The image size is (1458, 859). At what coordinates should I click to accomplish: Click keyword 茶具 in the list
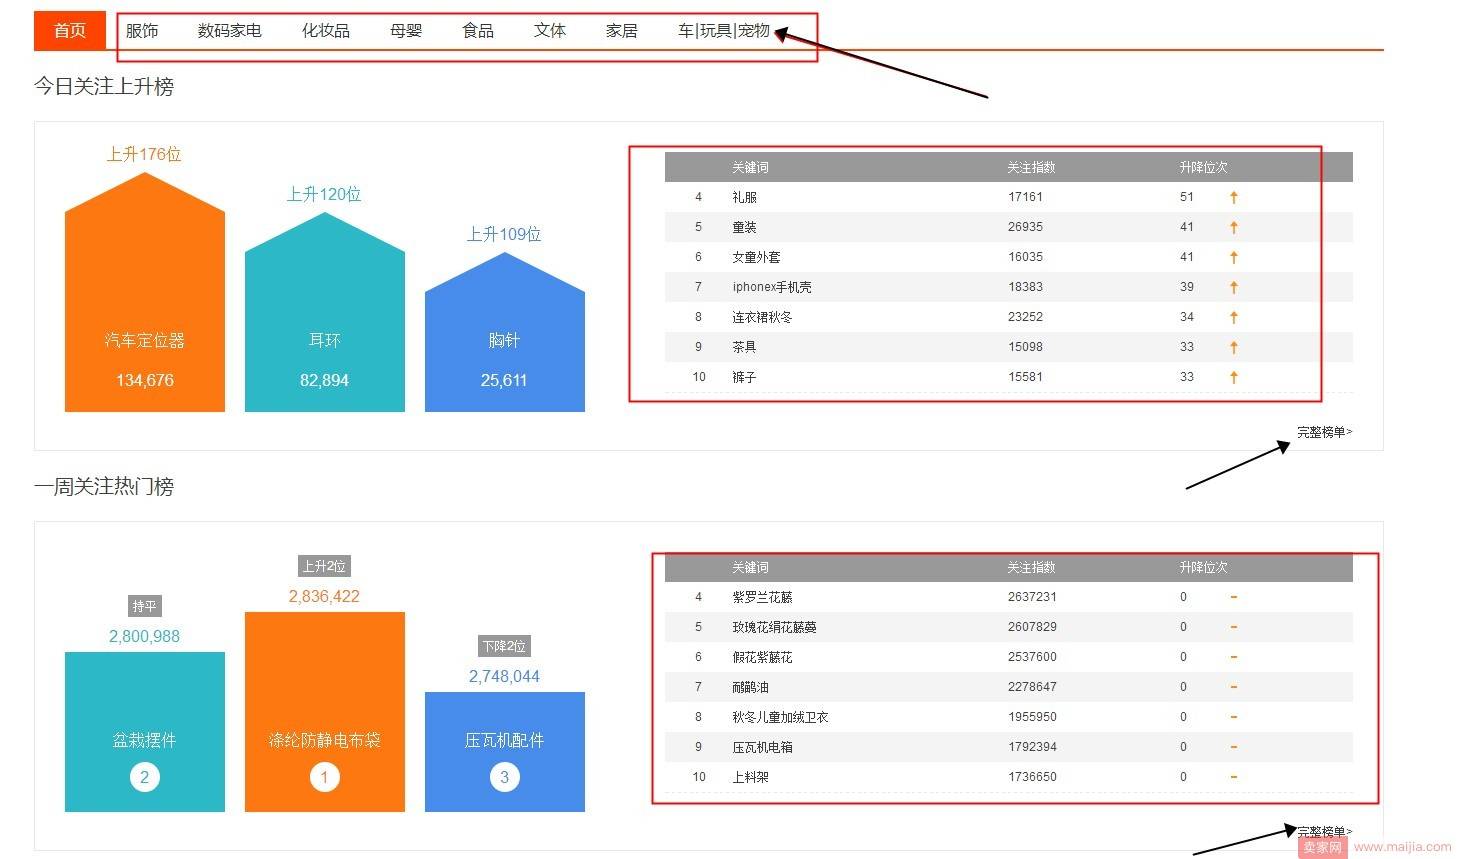745,347
